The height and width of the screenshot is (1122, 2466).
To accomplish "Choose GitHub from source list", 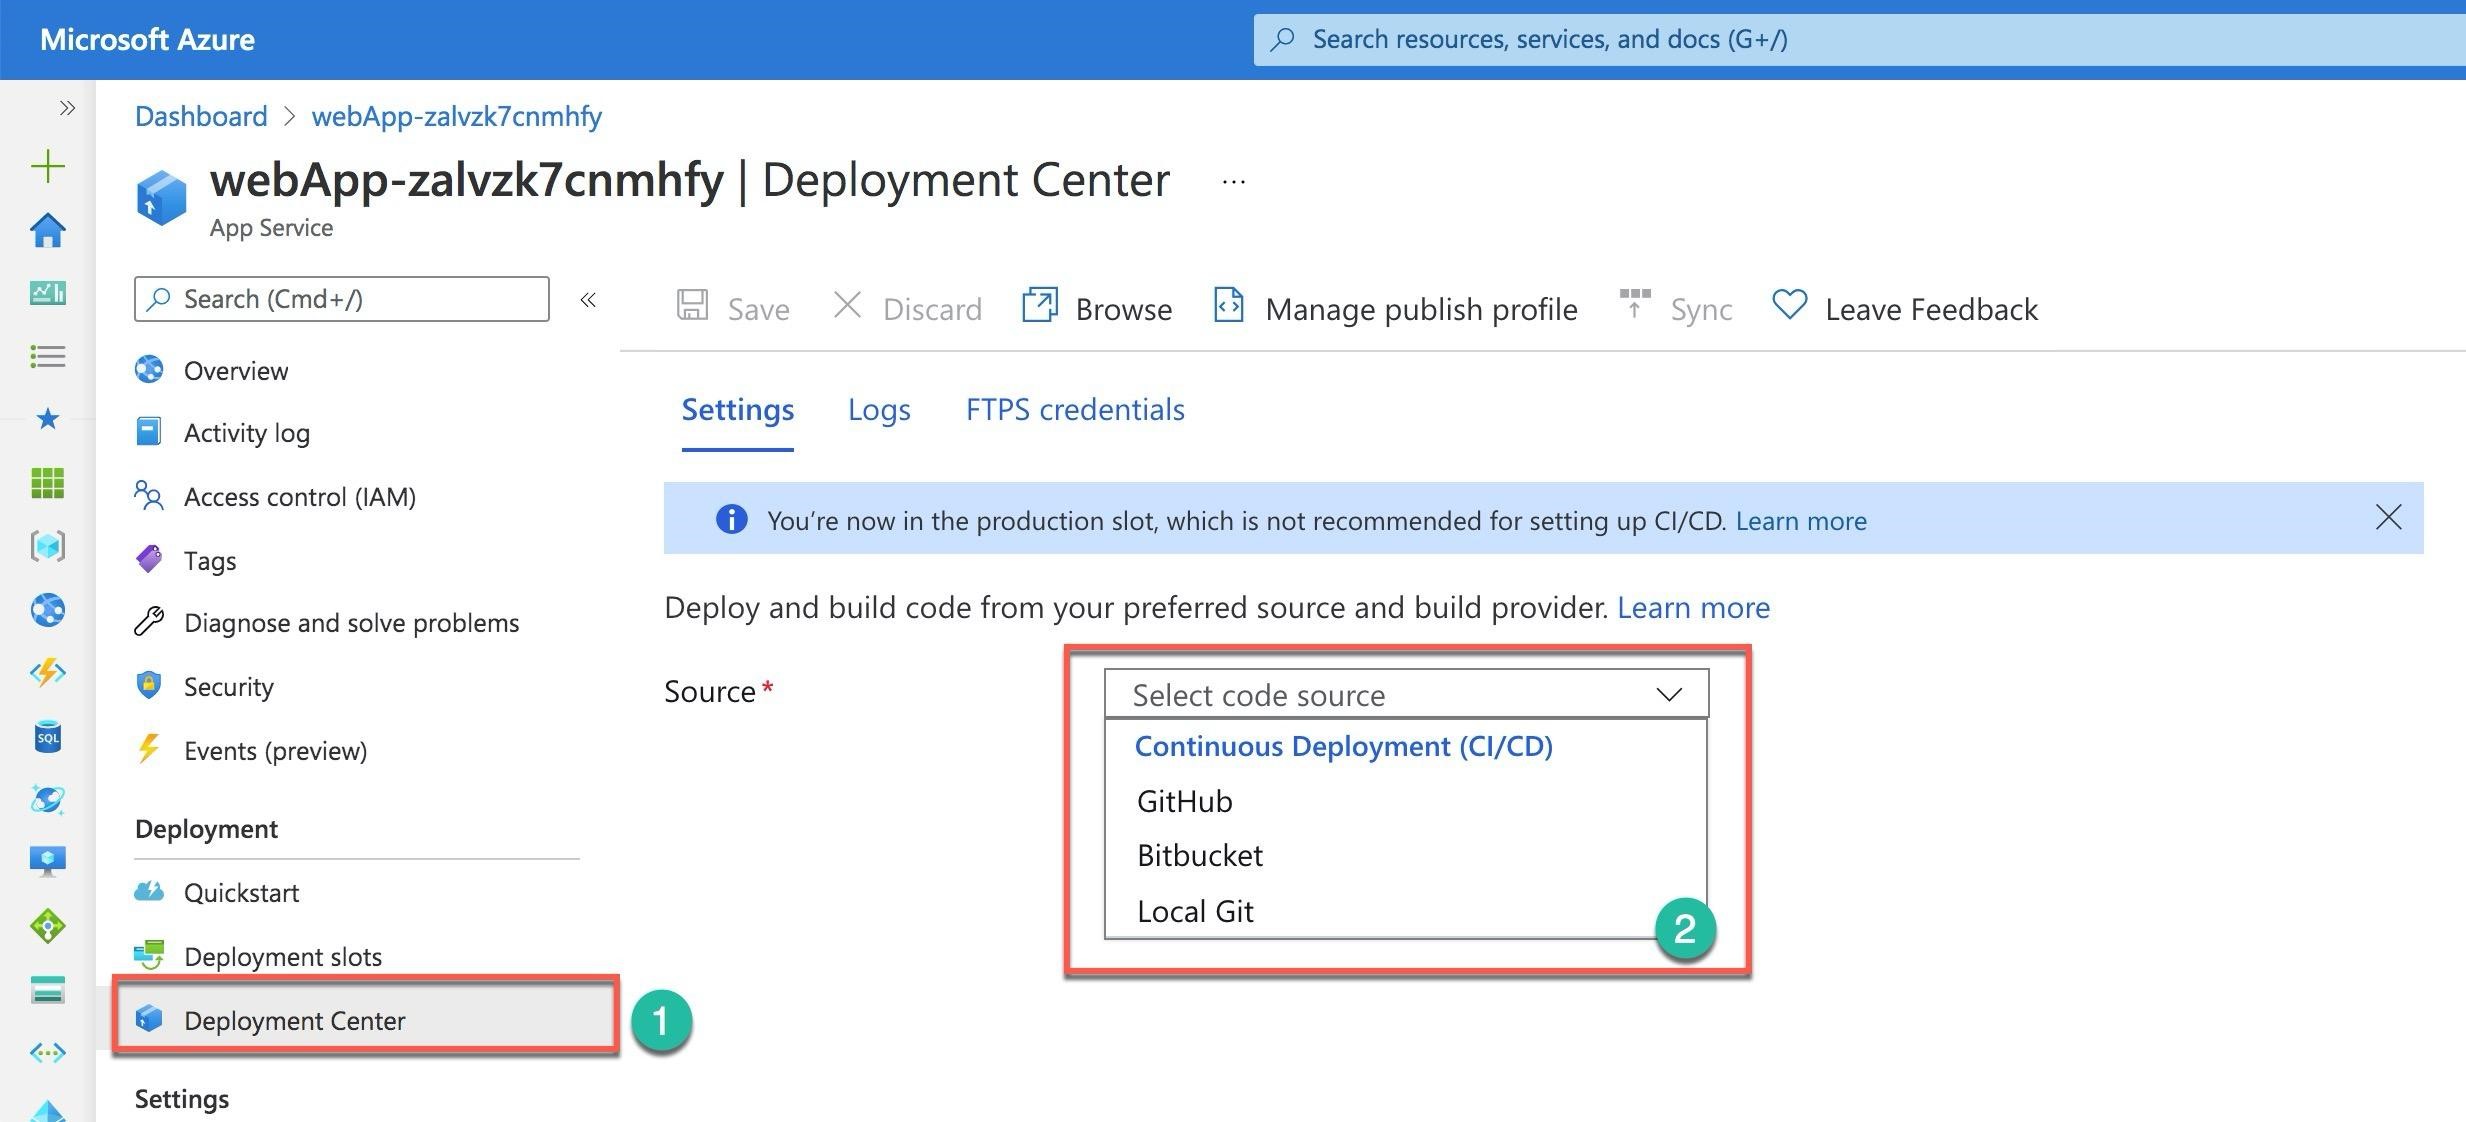I will coord(1185,801).
